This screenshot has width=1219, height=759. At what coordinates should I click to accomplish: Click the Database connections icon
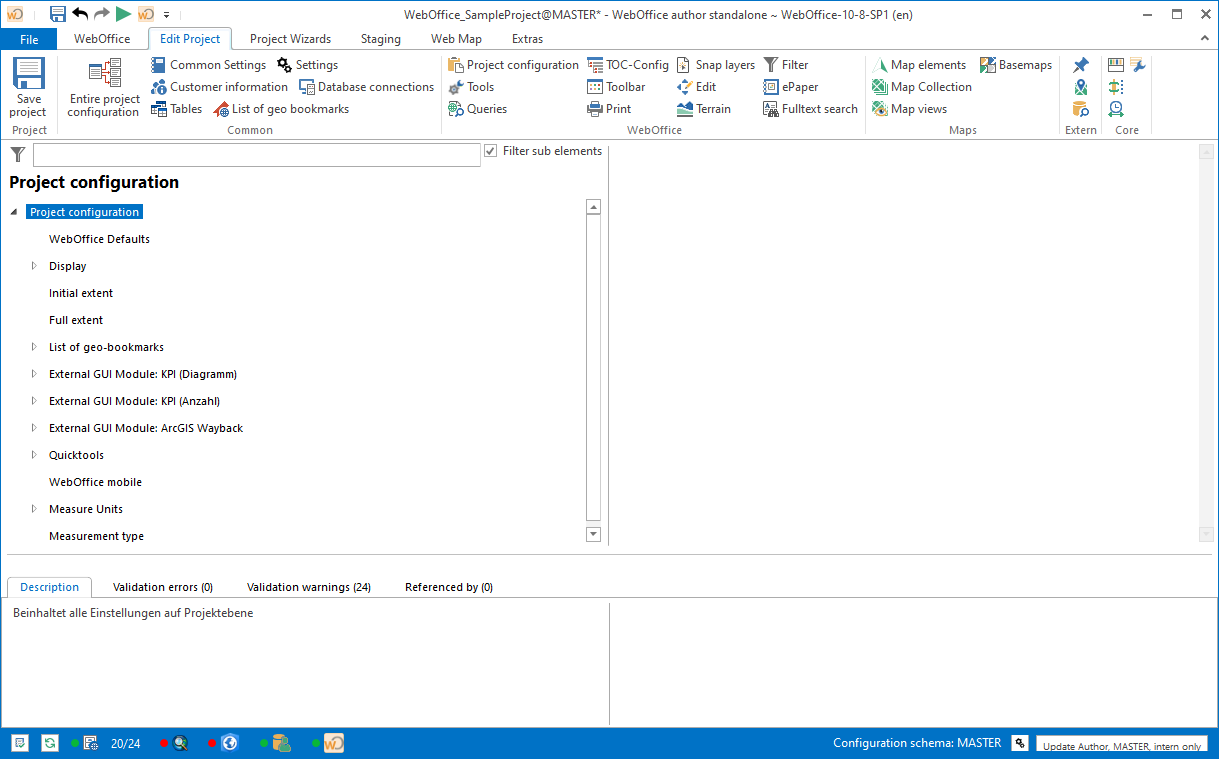365,86
